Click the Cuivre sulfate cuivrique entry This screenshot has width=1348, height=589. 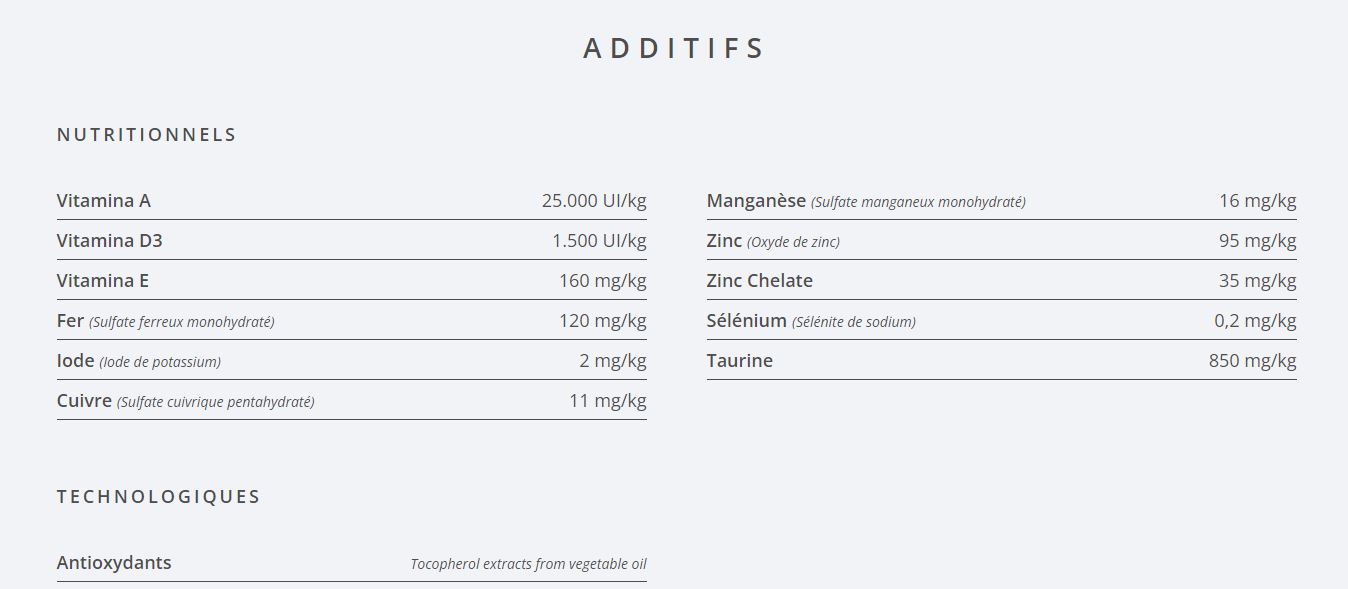click(185, 401)
